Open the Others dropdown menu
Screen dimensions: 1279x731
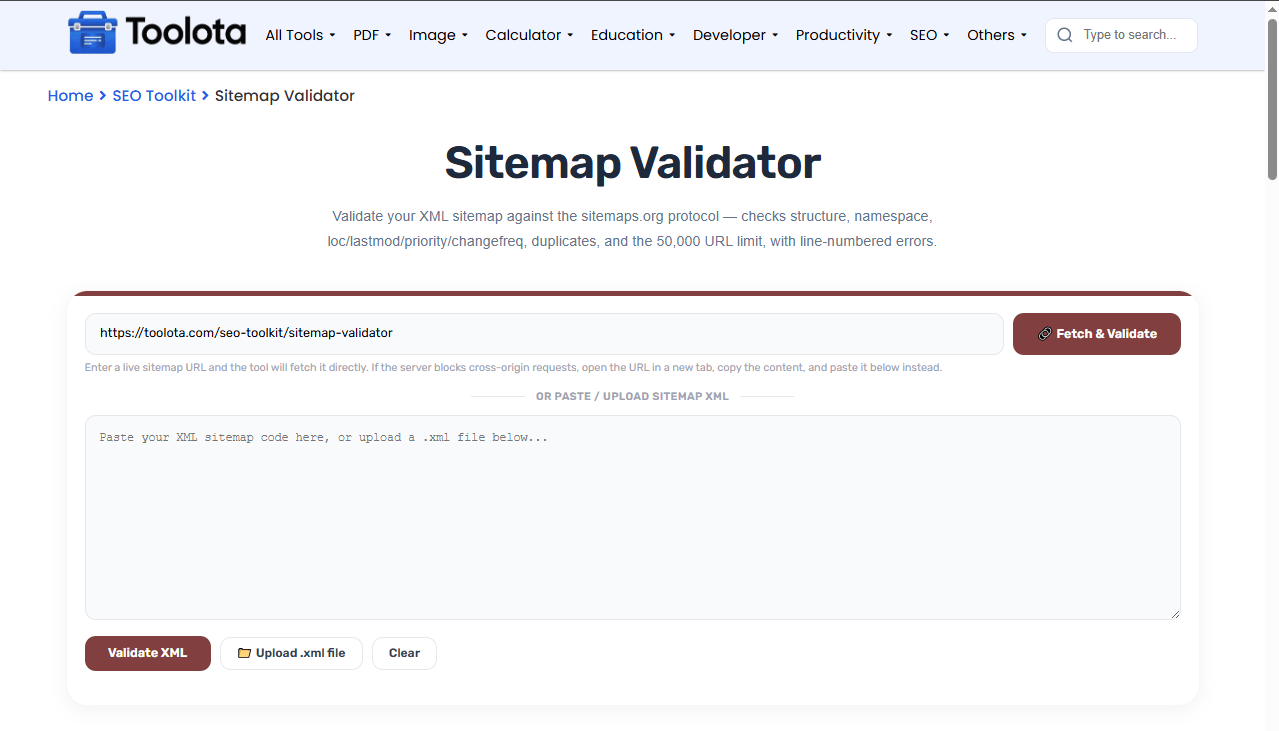(997, 35)
